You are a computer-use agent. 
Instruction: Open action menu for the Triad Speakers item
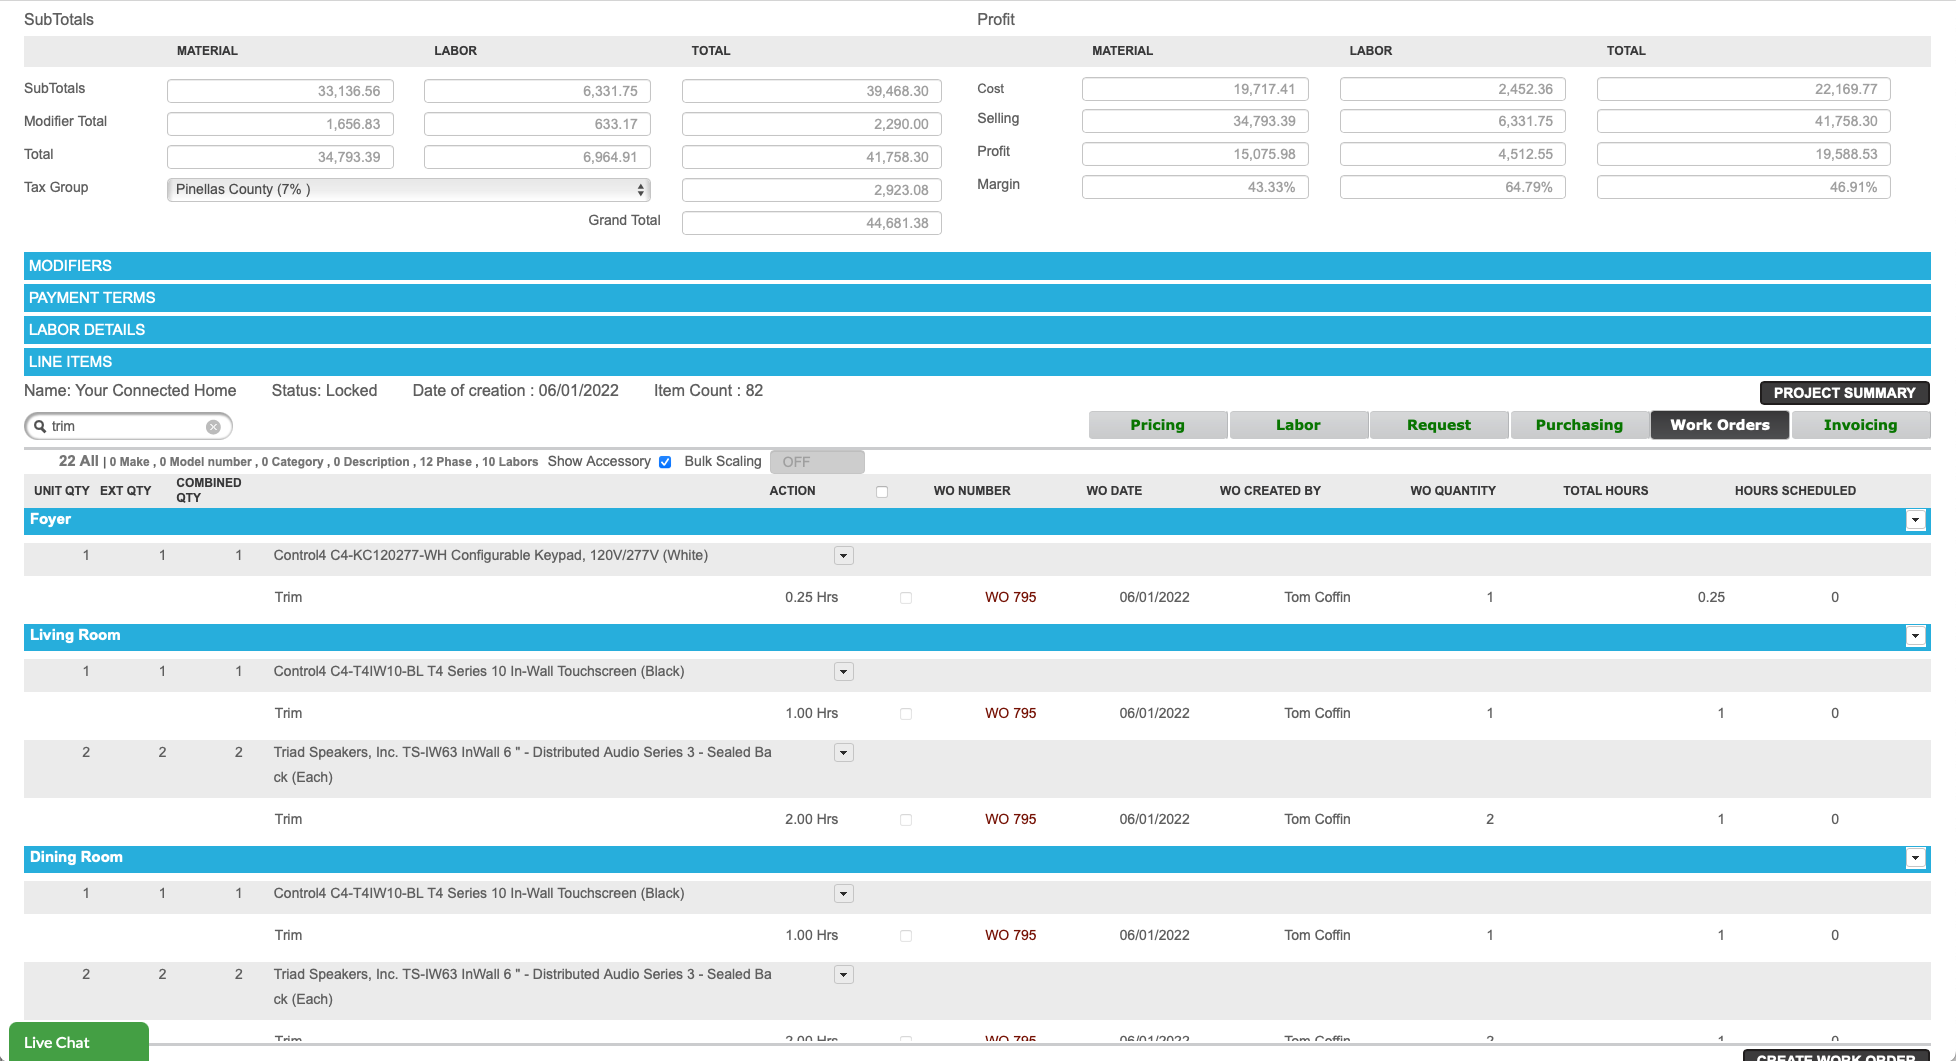844,752
